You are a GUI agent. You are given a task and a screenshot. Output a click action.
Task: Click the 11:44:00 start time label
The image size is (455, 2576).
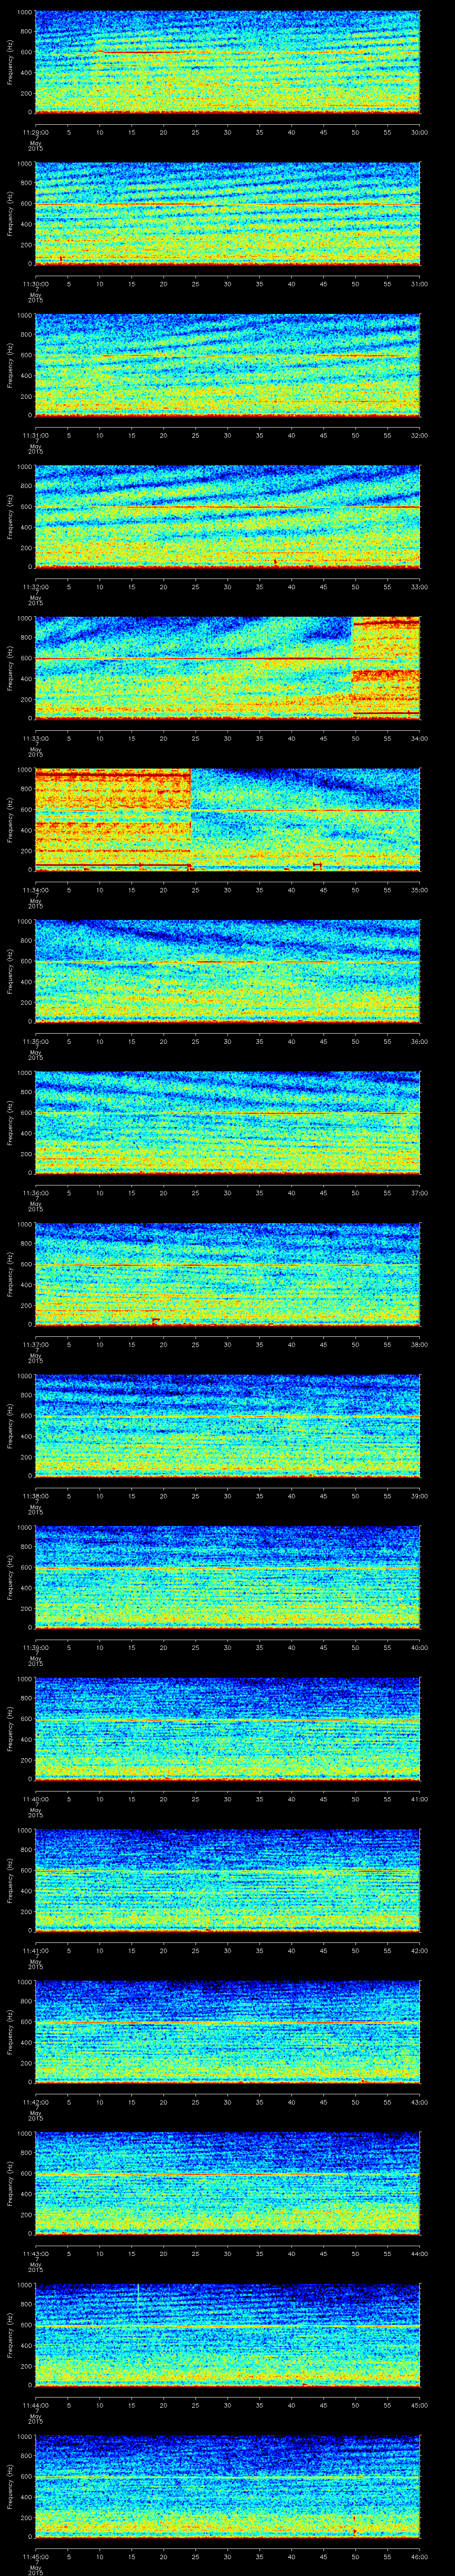(x=35, y=2405)
